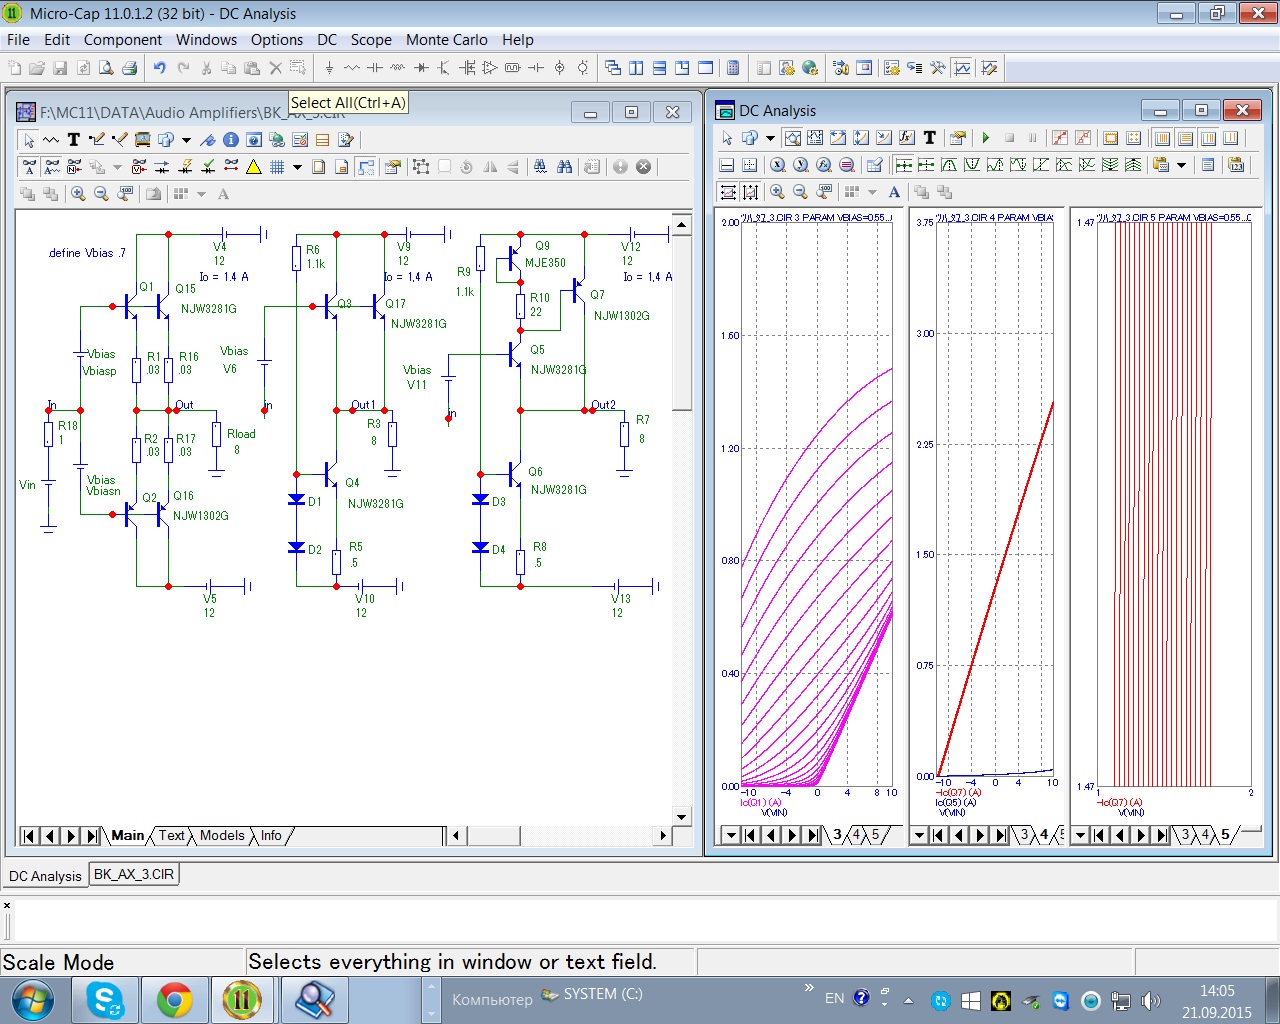Open the dropdown arrow next to the DC Analysis shapes icon
Viewport: 1280px width, 1024px height.
pyautogui.click(x=770, y=138)
